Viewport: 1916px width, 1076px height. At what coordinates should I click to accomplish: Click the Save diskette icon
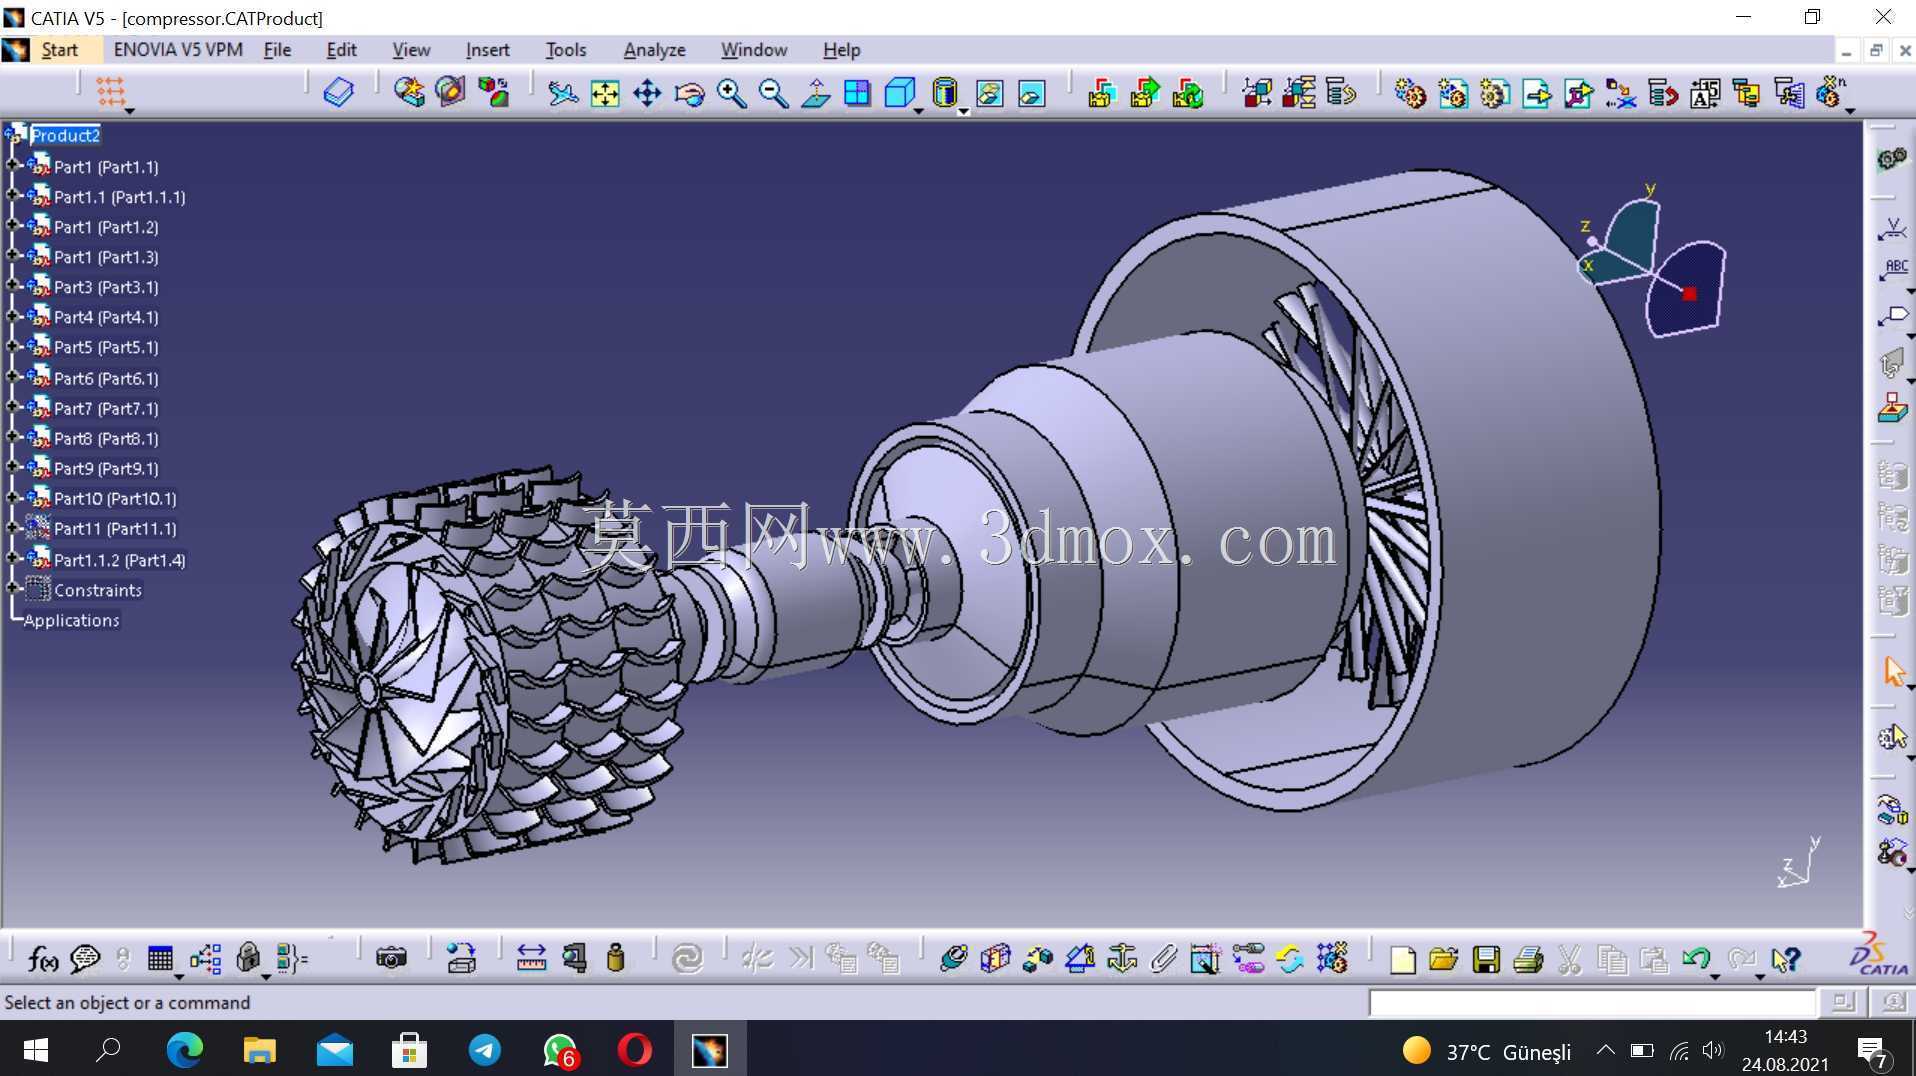coord(1486,959)
